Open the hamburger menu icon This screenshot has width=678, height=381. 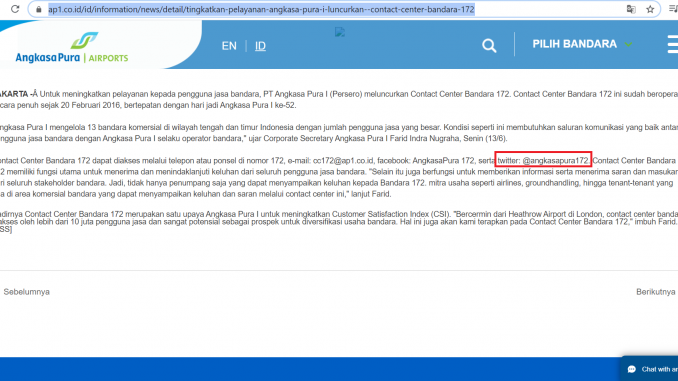click(x=673, y=45)
